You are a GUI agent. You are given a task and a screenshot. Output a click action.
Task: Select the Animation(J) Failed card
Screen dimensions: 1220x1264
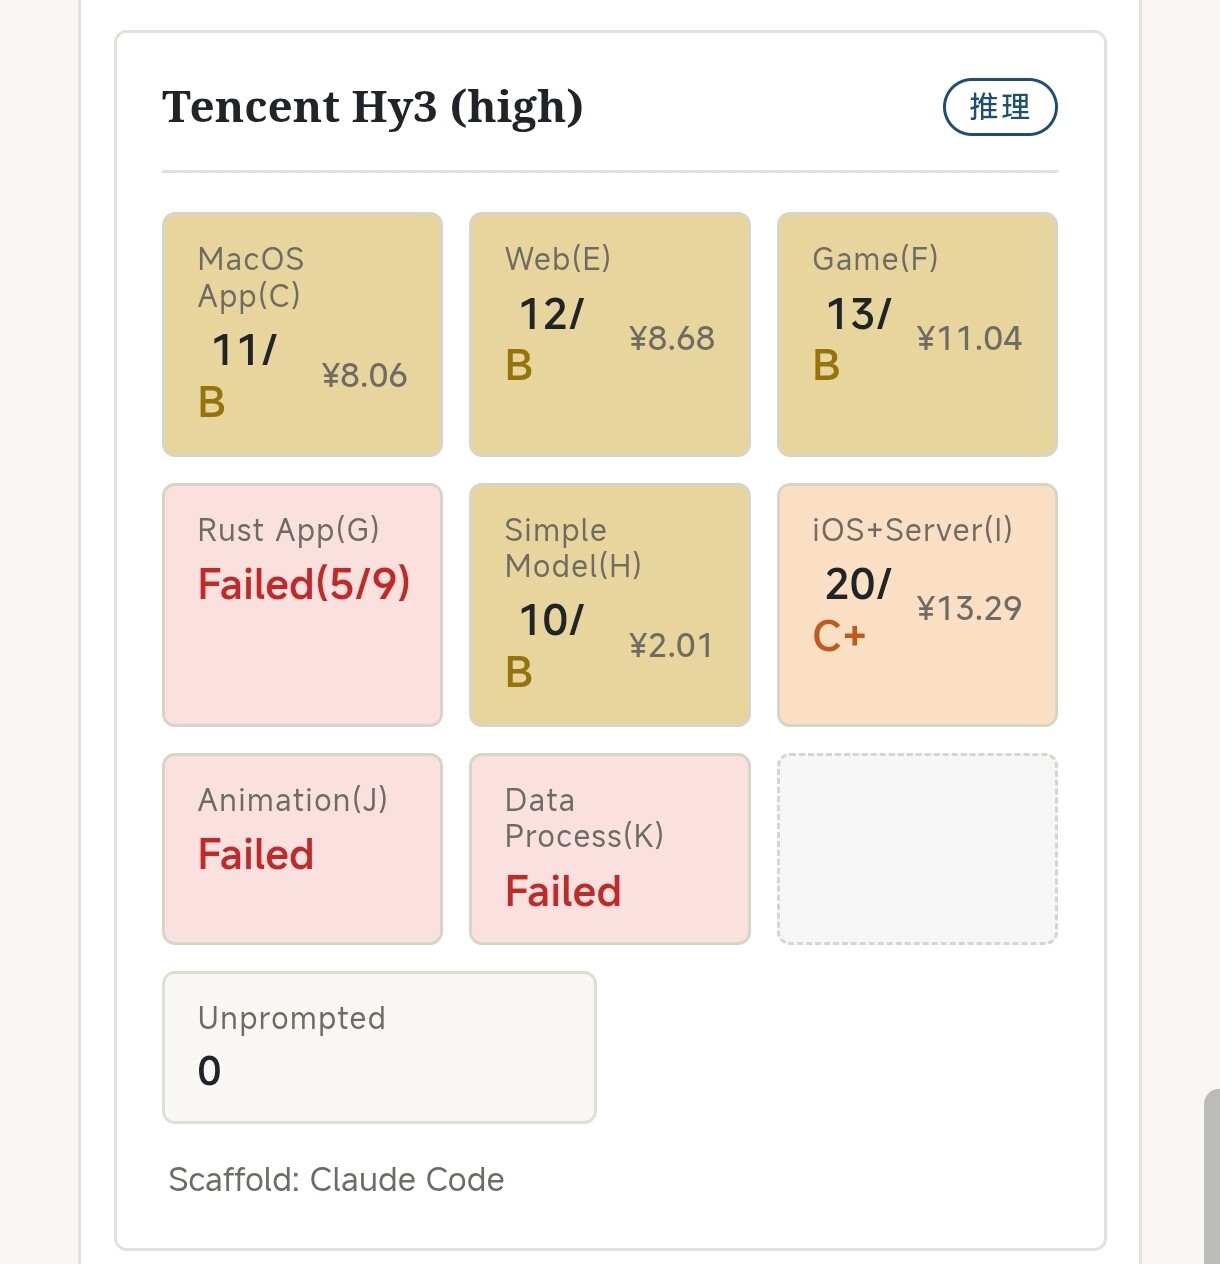point(302,849)
